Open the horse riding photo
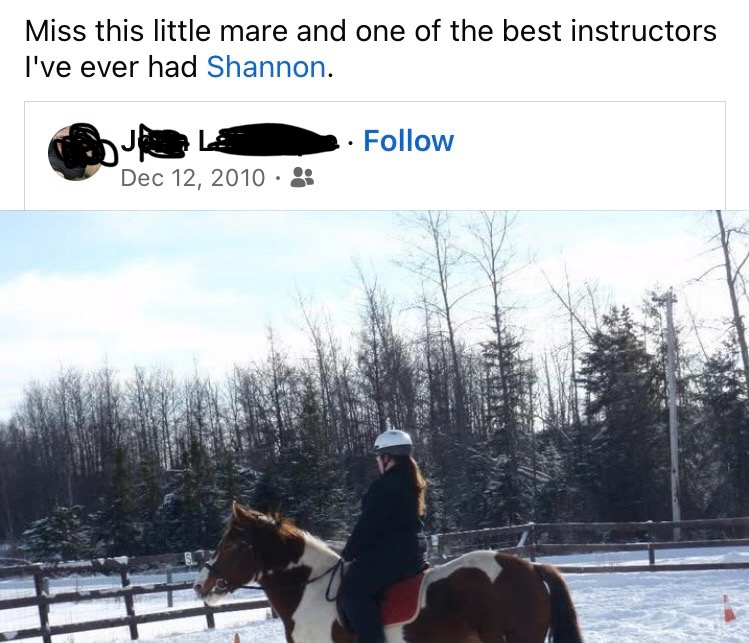 [374, 427]
